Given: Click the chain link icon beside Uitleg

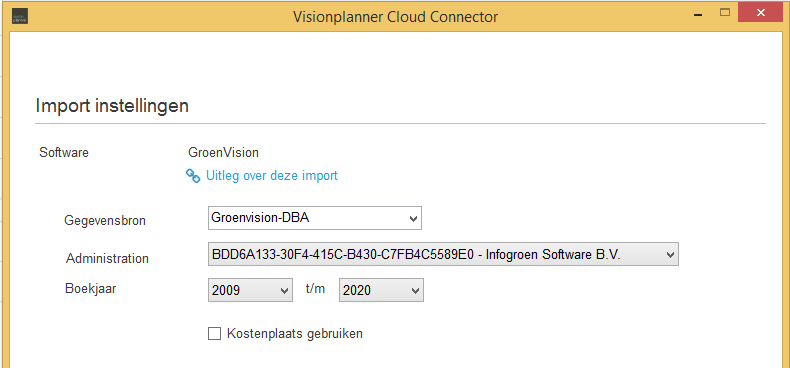Looking at the screenshot, I should tap(193, 175).
